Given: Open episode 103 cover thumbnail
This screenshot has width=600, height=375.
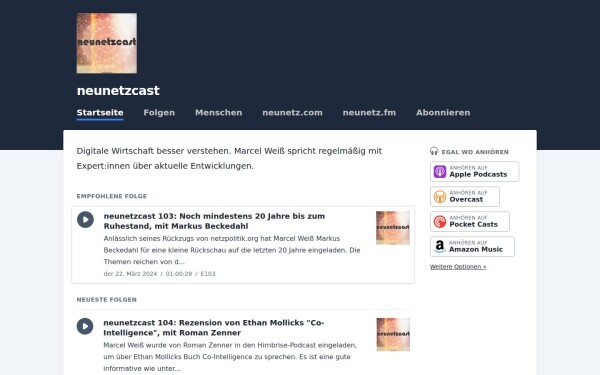Looking at the screenshot, I should tap(393, 228).
